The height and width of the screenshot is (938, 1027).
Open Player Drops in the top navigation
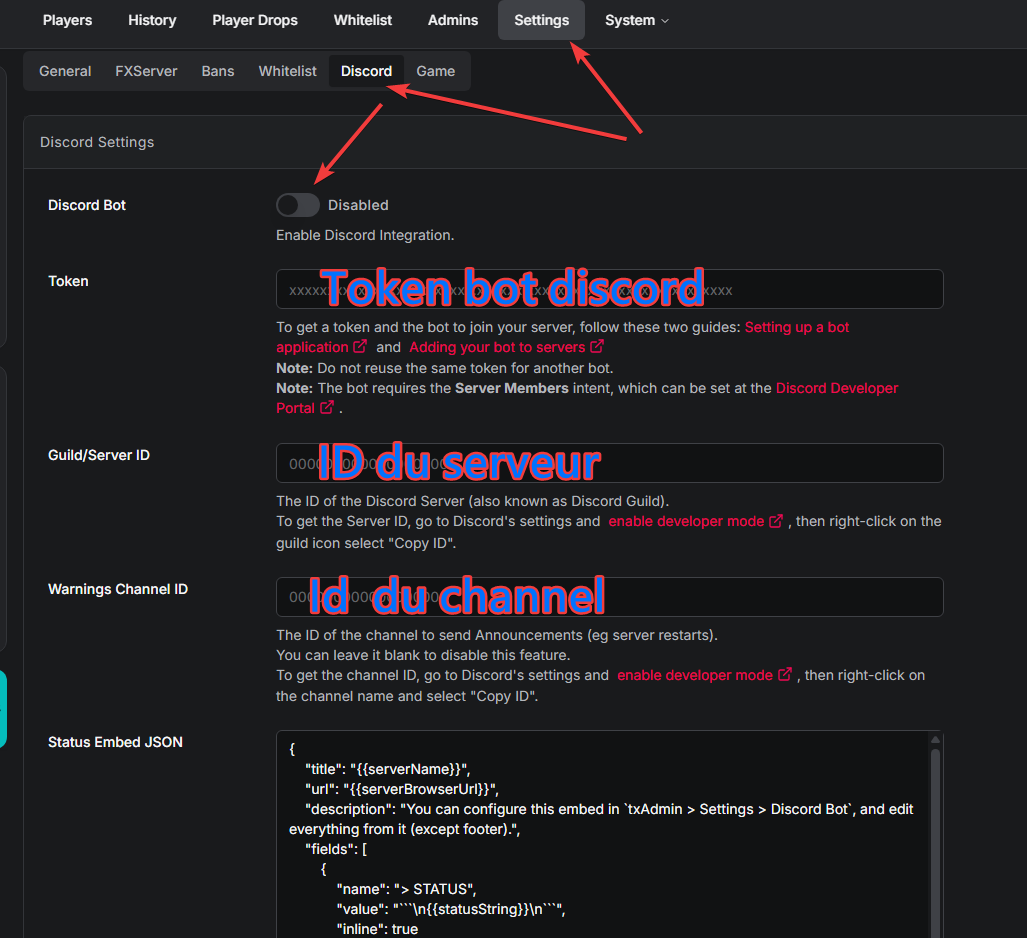coord(255,20)
